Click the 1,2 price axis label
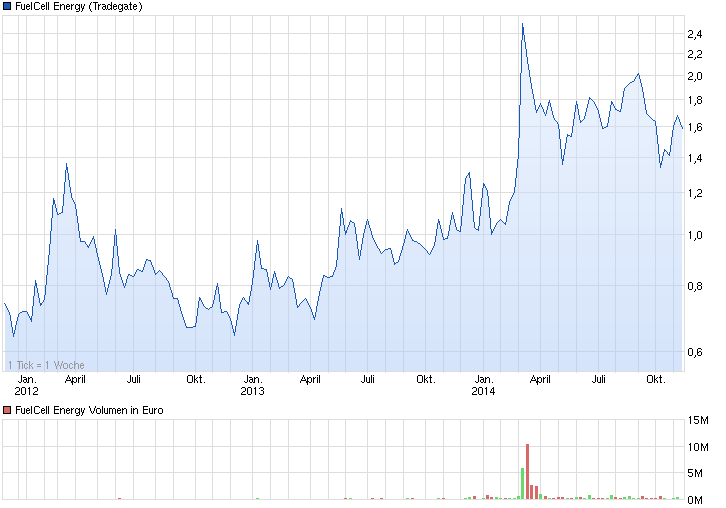 click(695, 194)
